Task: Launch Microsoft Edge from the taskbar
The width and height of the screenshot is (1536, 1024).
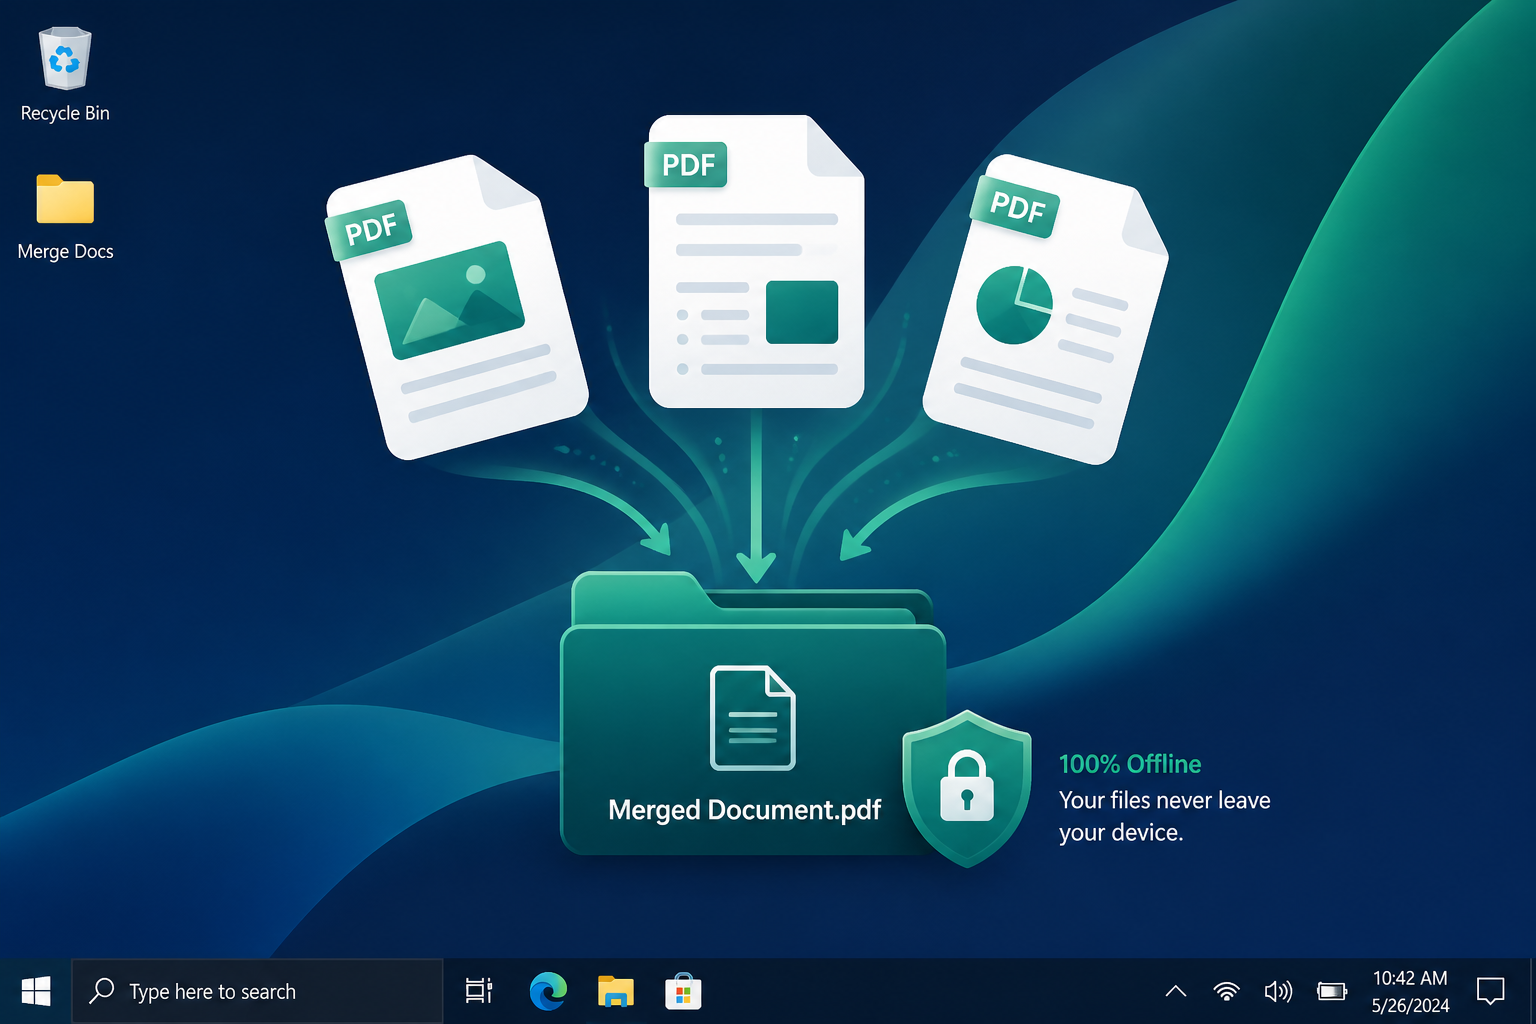Action: pos(548,991)
